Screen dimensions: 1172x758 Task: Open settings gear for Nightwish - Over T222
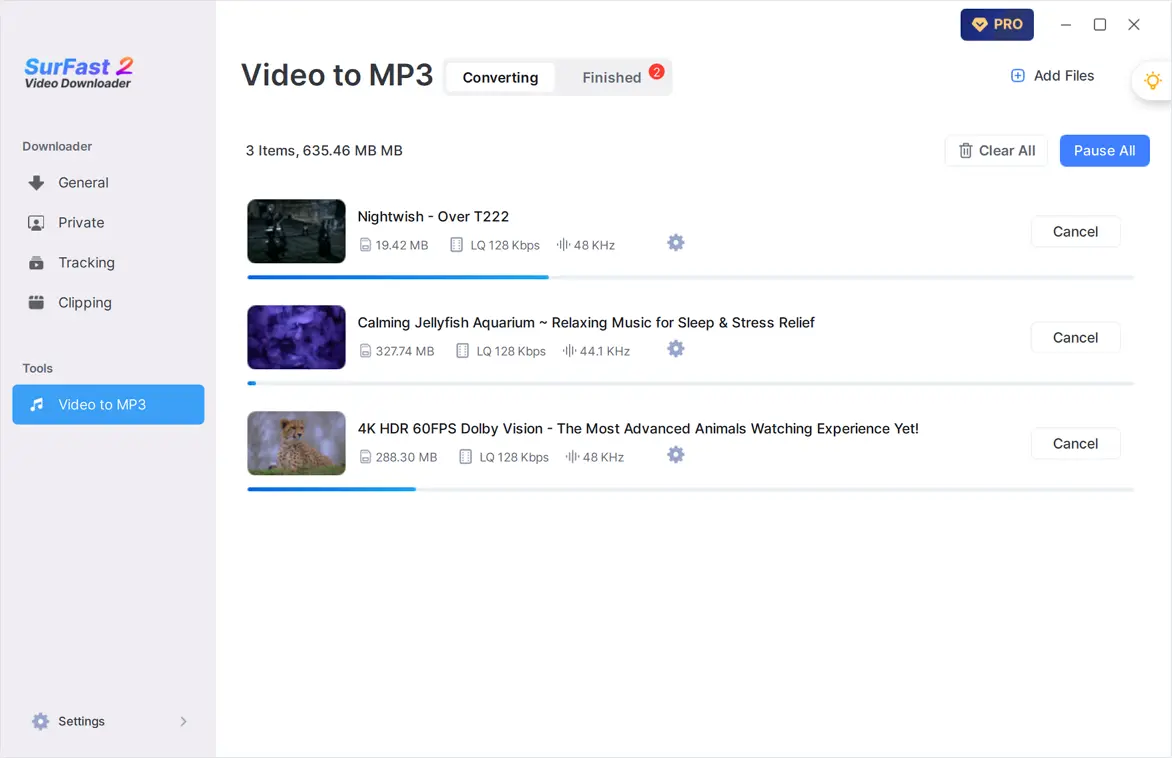pos(675,243)
